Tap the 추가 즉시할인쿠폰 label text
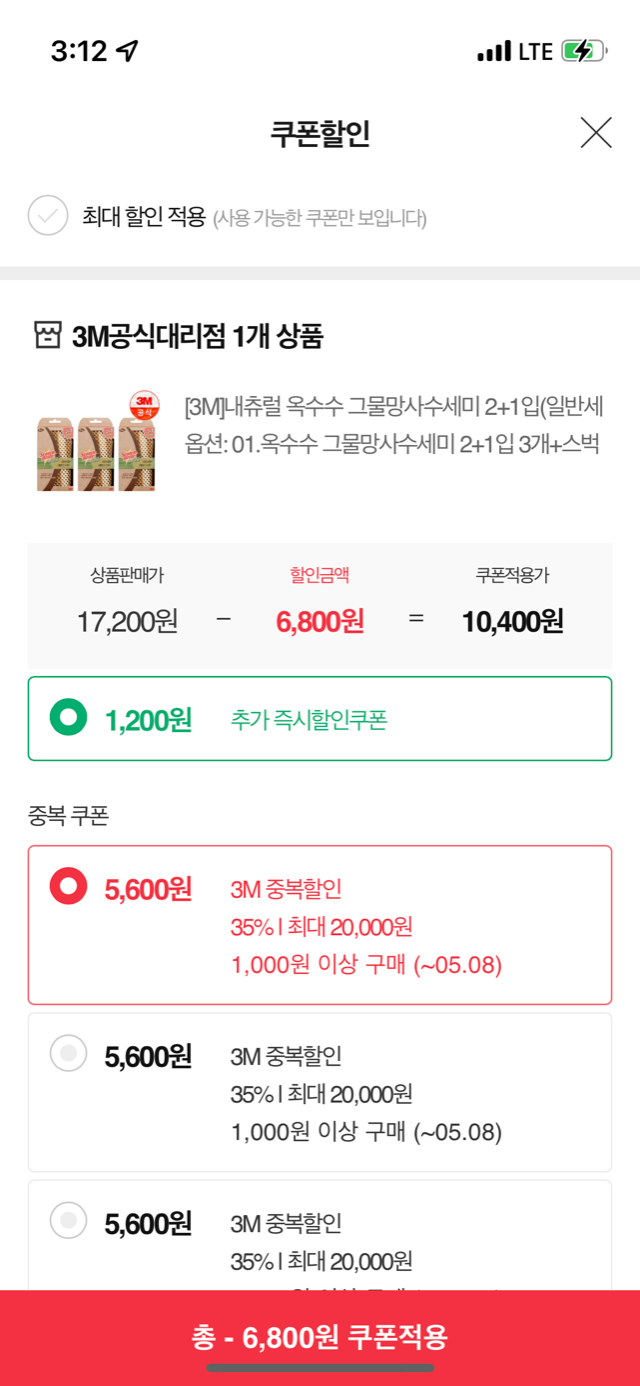 pos(308,720)
